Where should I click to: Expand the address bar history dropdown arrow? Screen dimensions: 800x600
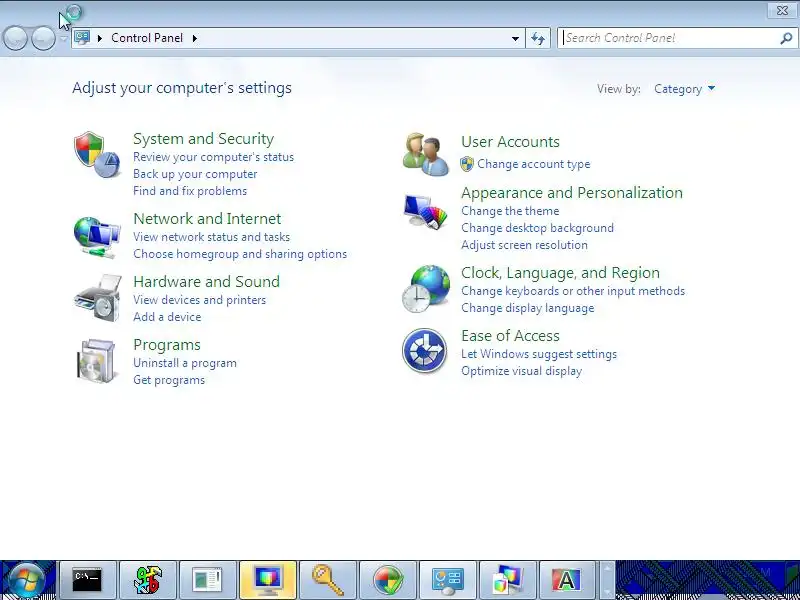pyautogui.click(x=515, y=38)
